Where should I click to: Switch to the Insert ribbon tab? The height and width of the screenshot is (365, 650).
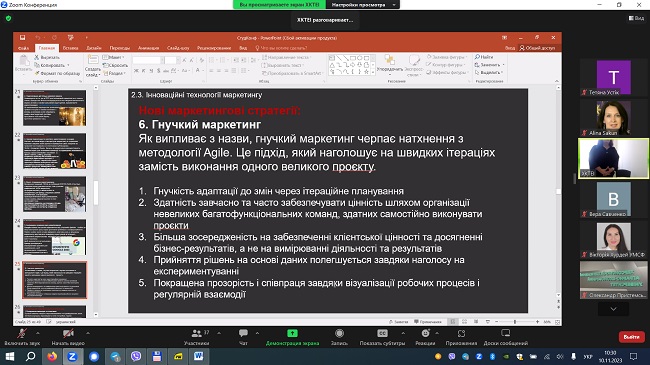(x=70, y=48)
